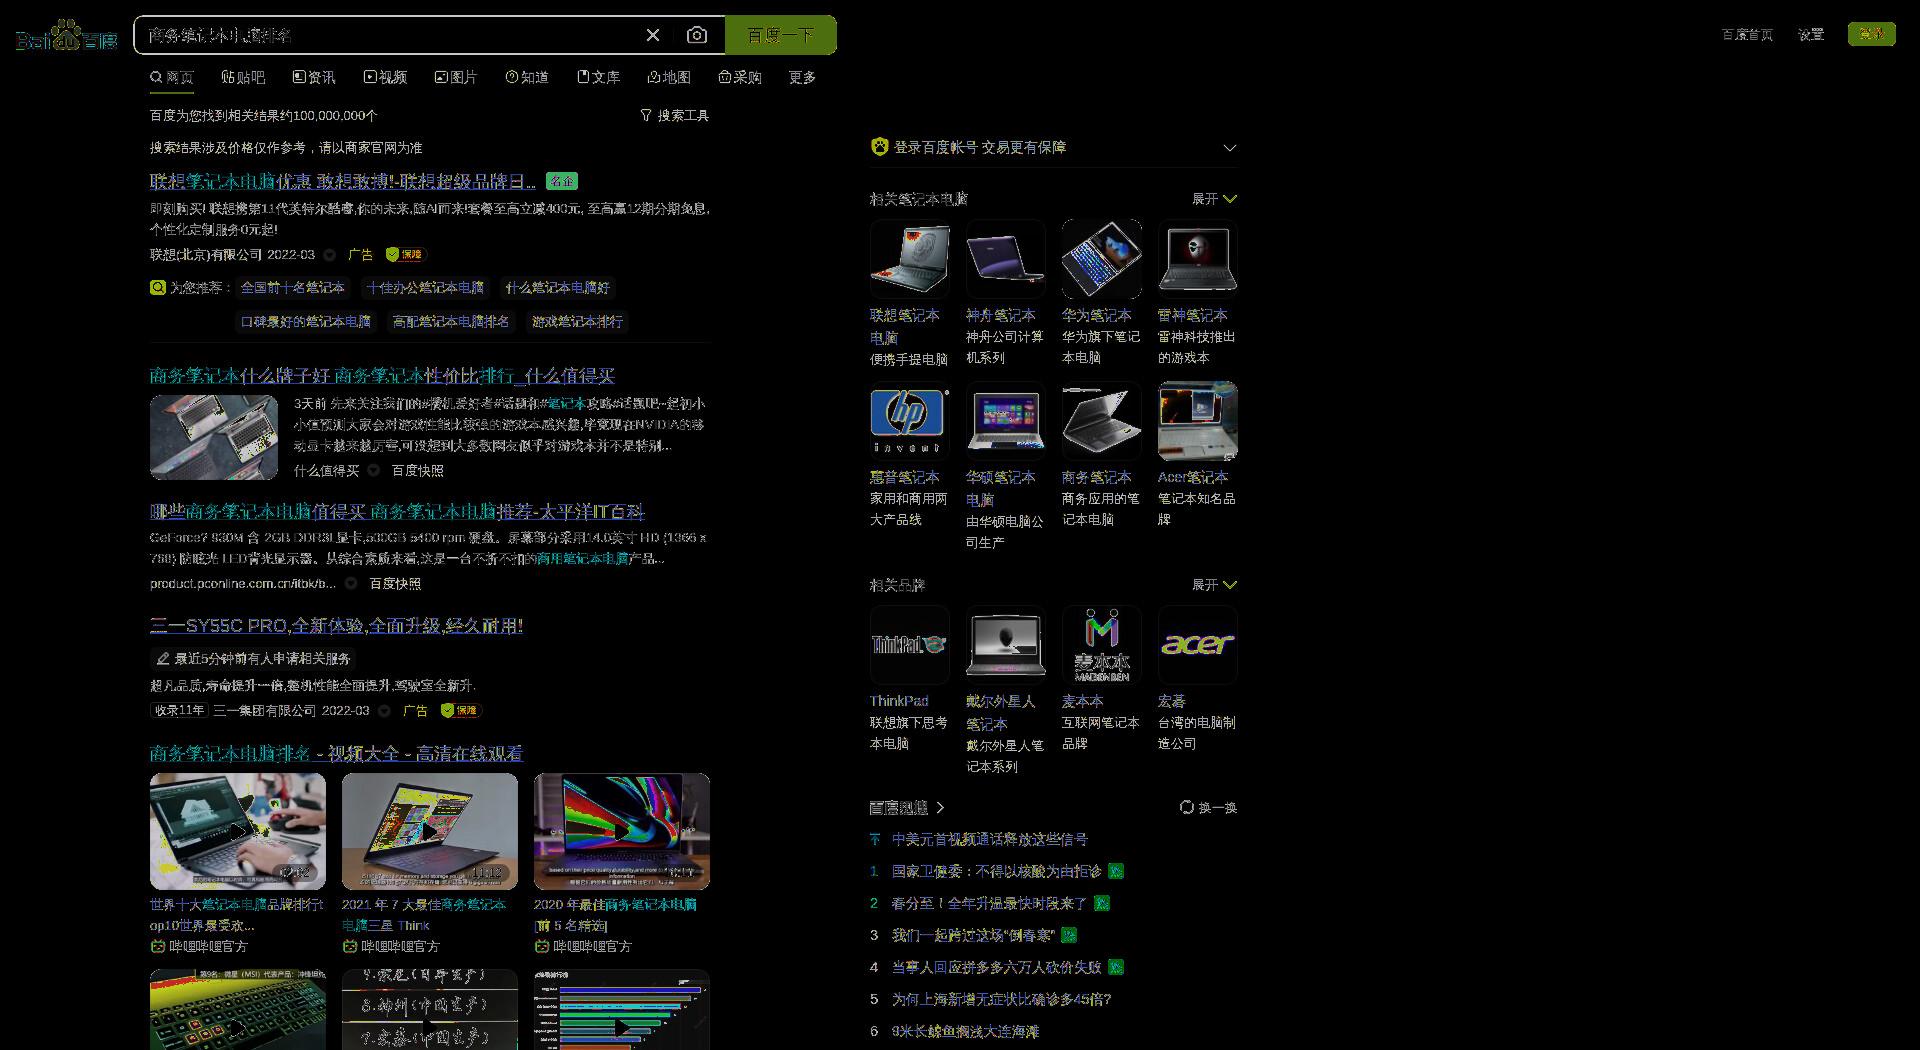This screenshot has width=1920, height=1050.
Task: Open 百度快照 for pconline result
Action: coord(395,584)
